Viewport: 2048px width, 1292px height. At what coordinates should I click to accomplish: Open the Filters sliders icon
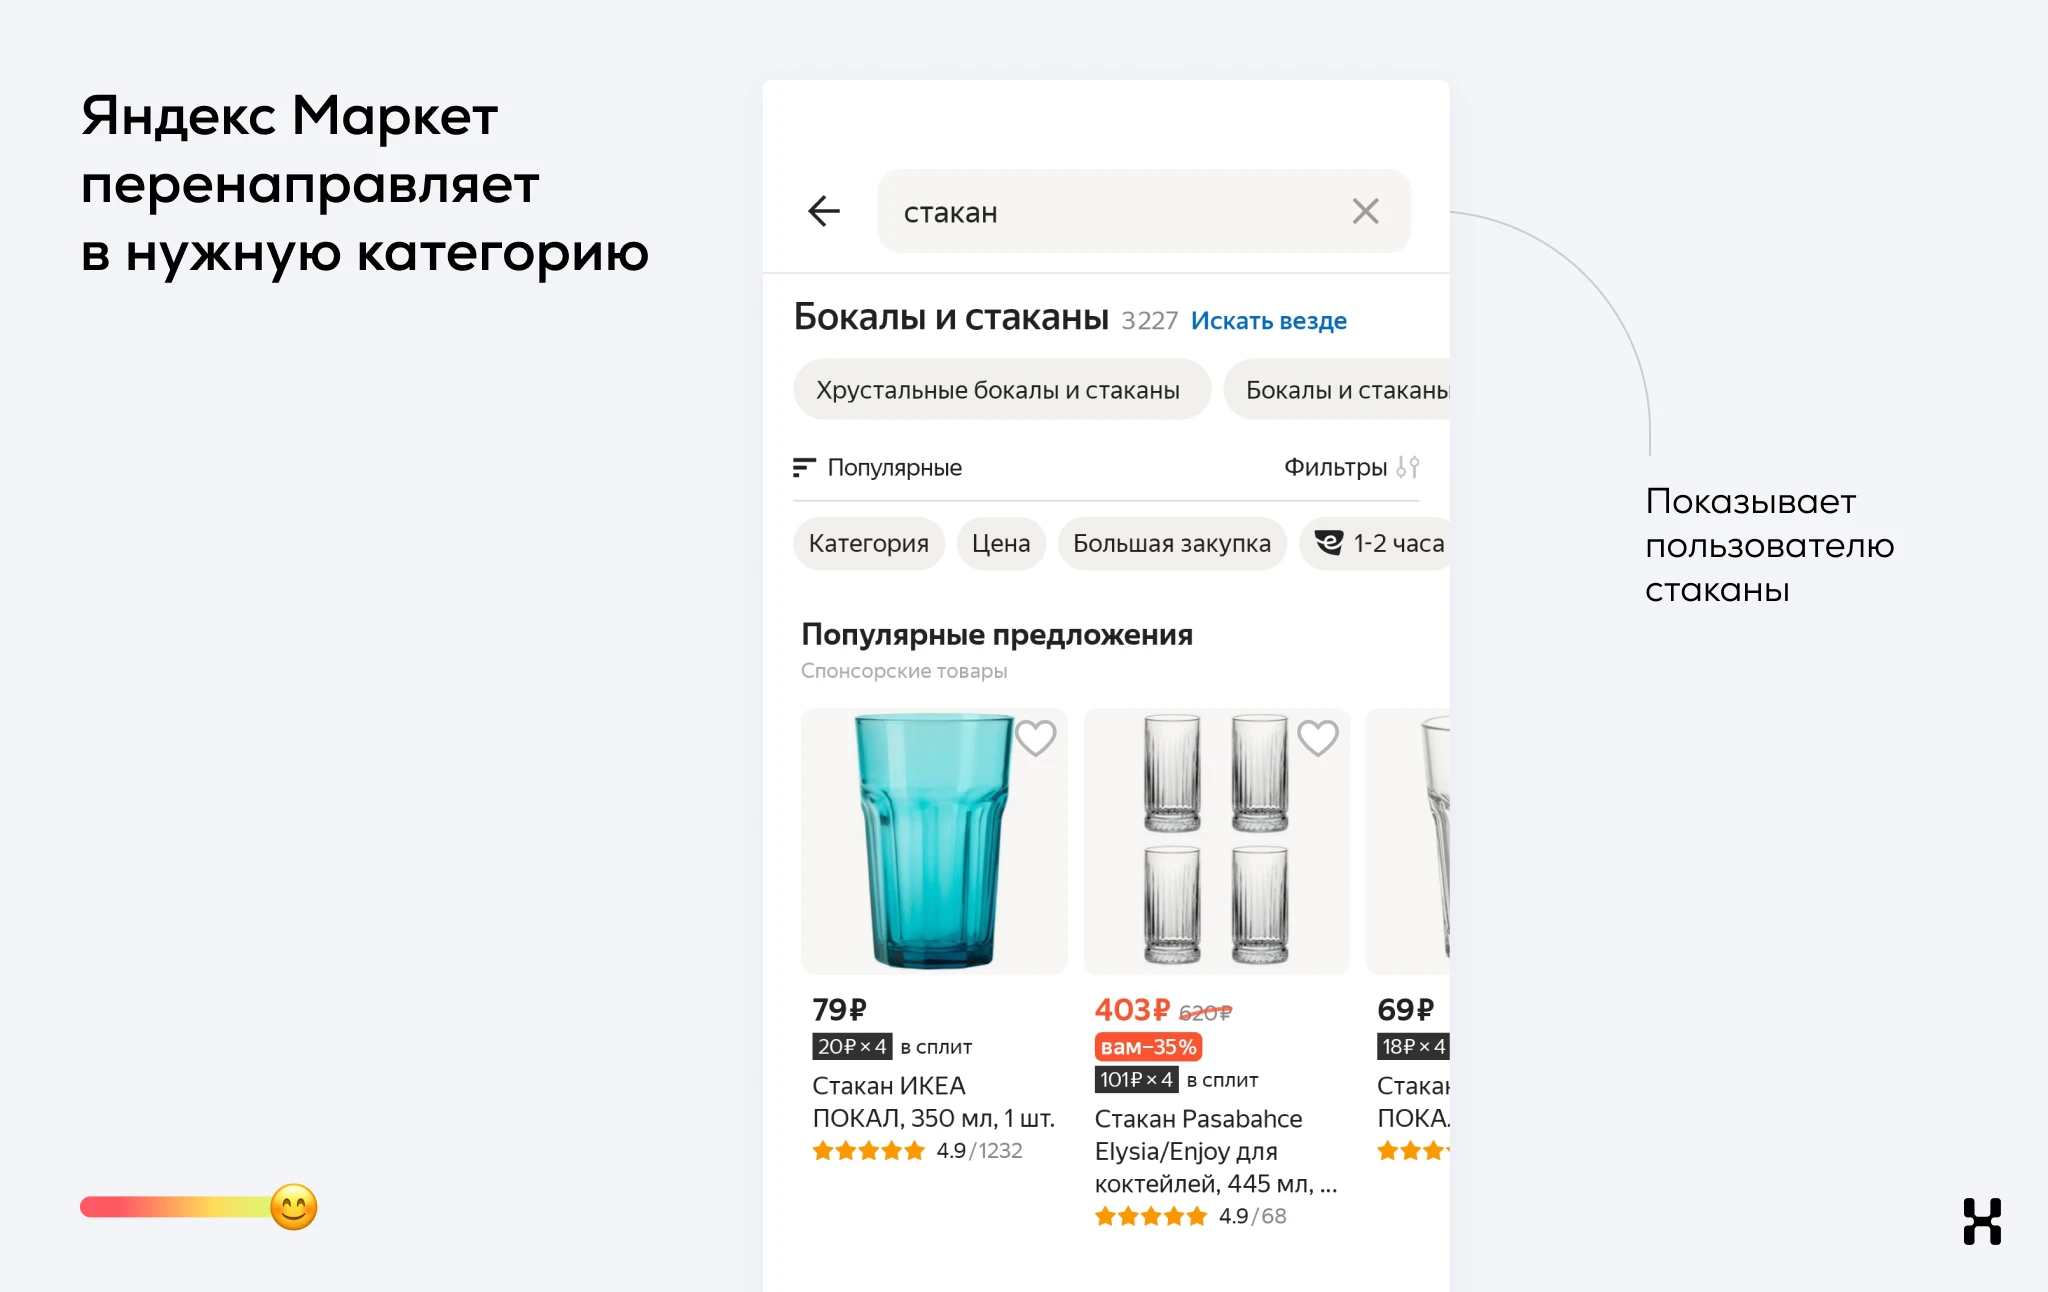[x=1408, y=467]
